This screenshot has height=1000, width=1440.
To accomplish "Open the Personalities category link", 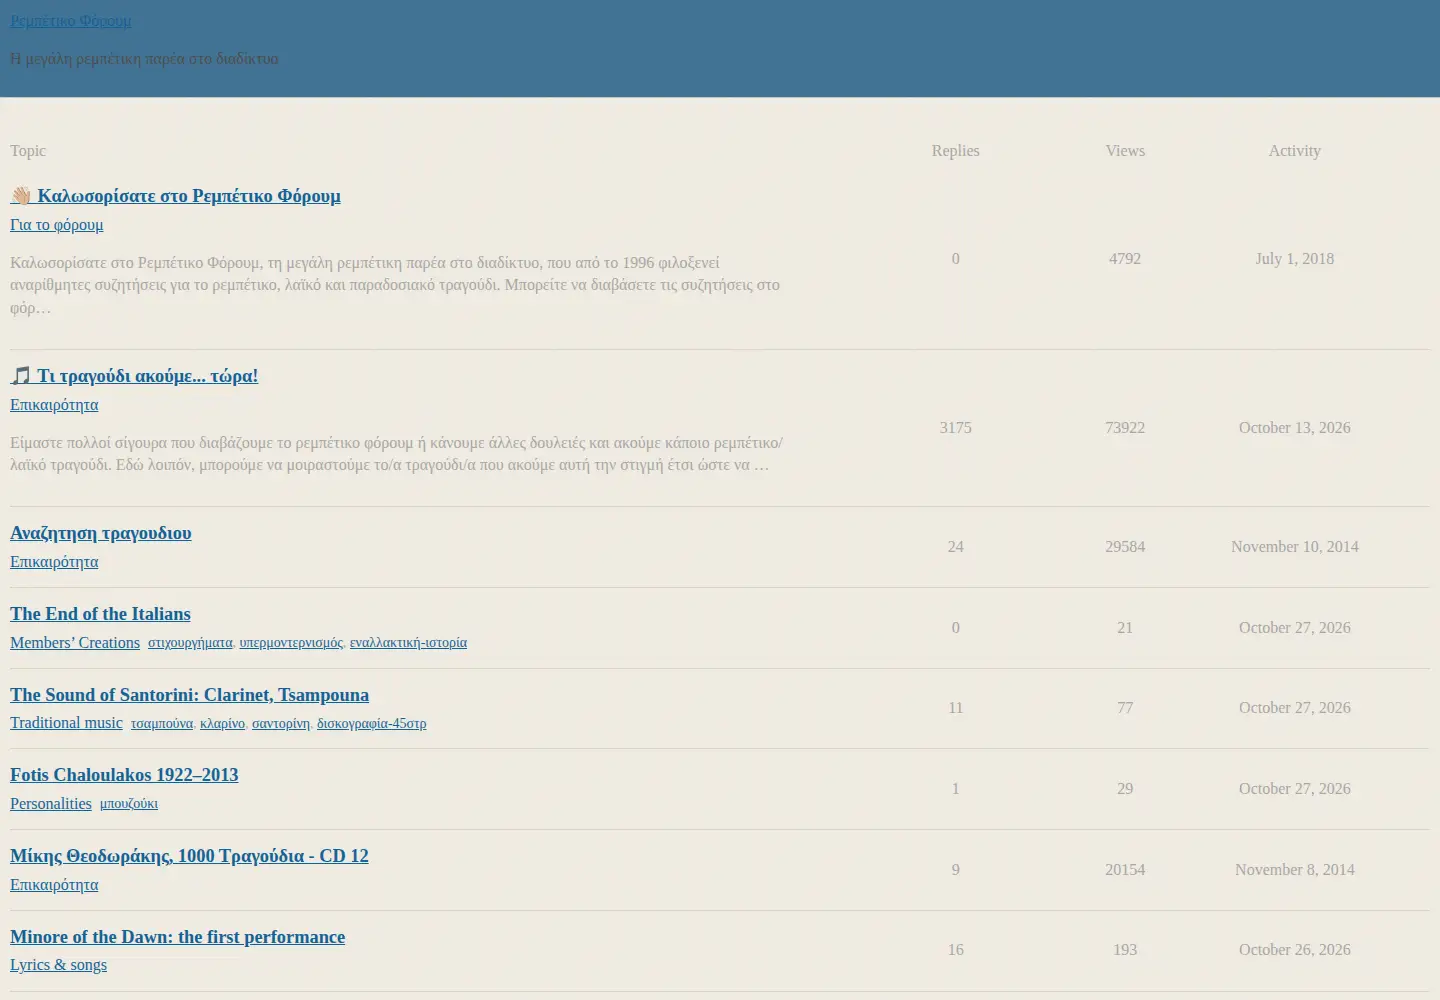I will click(51, 804).
